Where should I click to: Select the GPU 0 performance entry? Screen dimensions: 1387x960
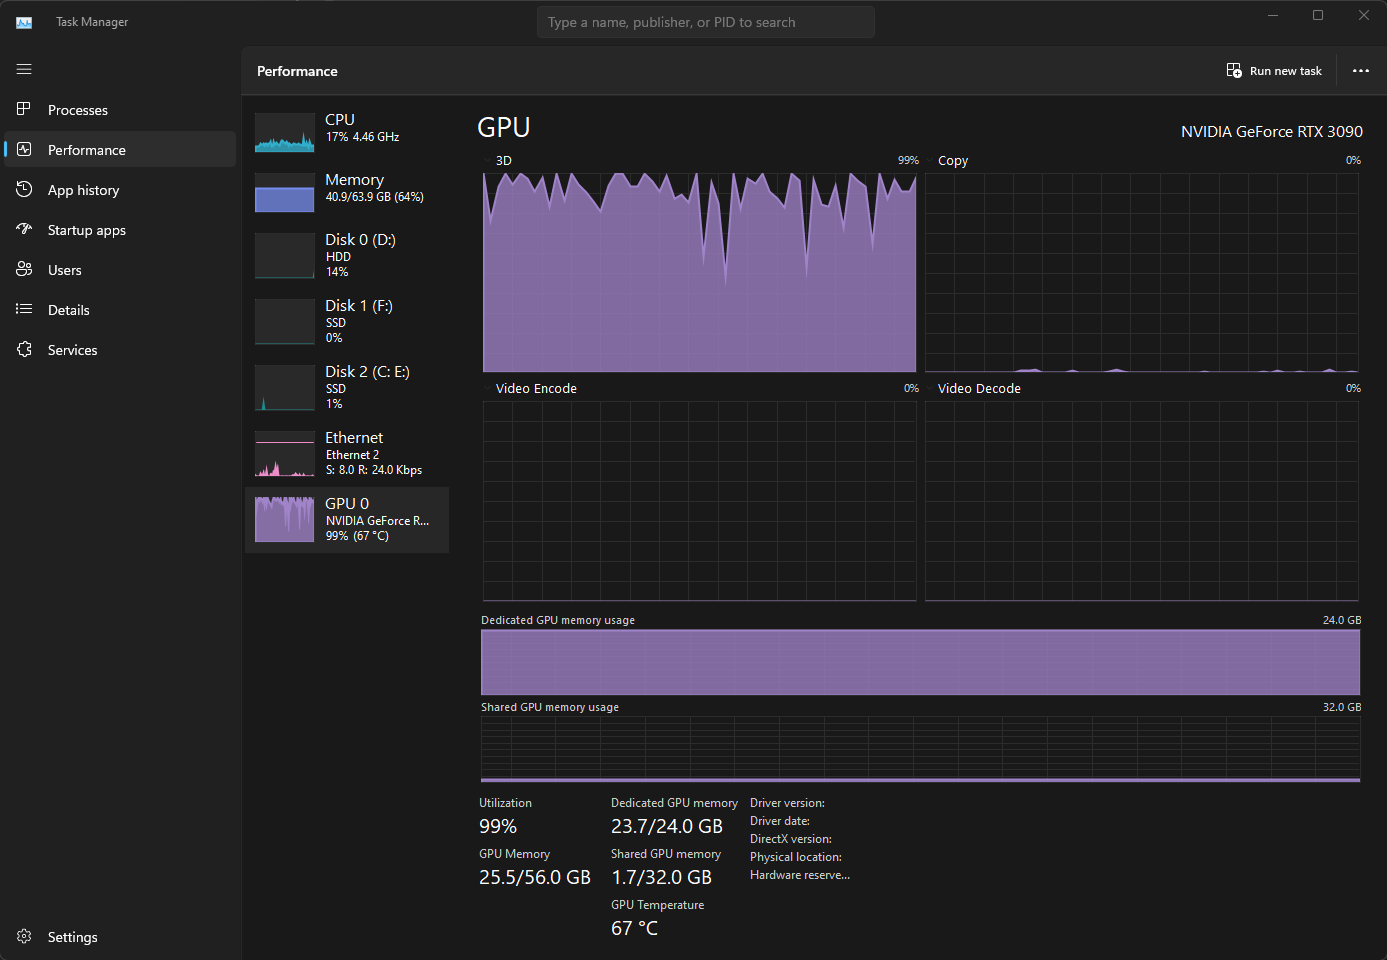(347, 520)
